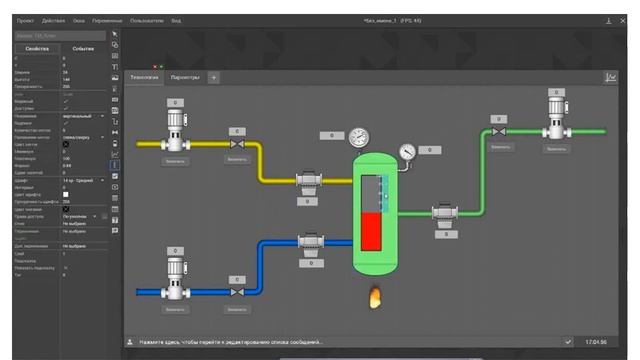Toggle the confirm checkmark beside the clock
The height and width of the screenshot is (360, 640).
coord(568,342)
